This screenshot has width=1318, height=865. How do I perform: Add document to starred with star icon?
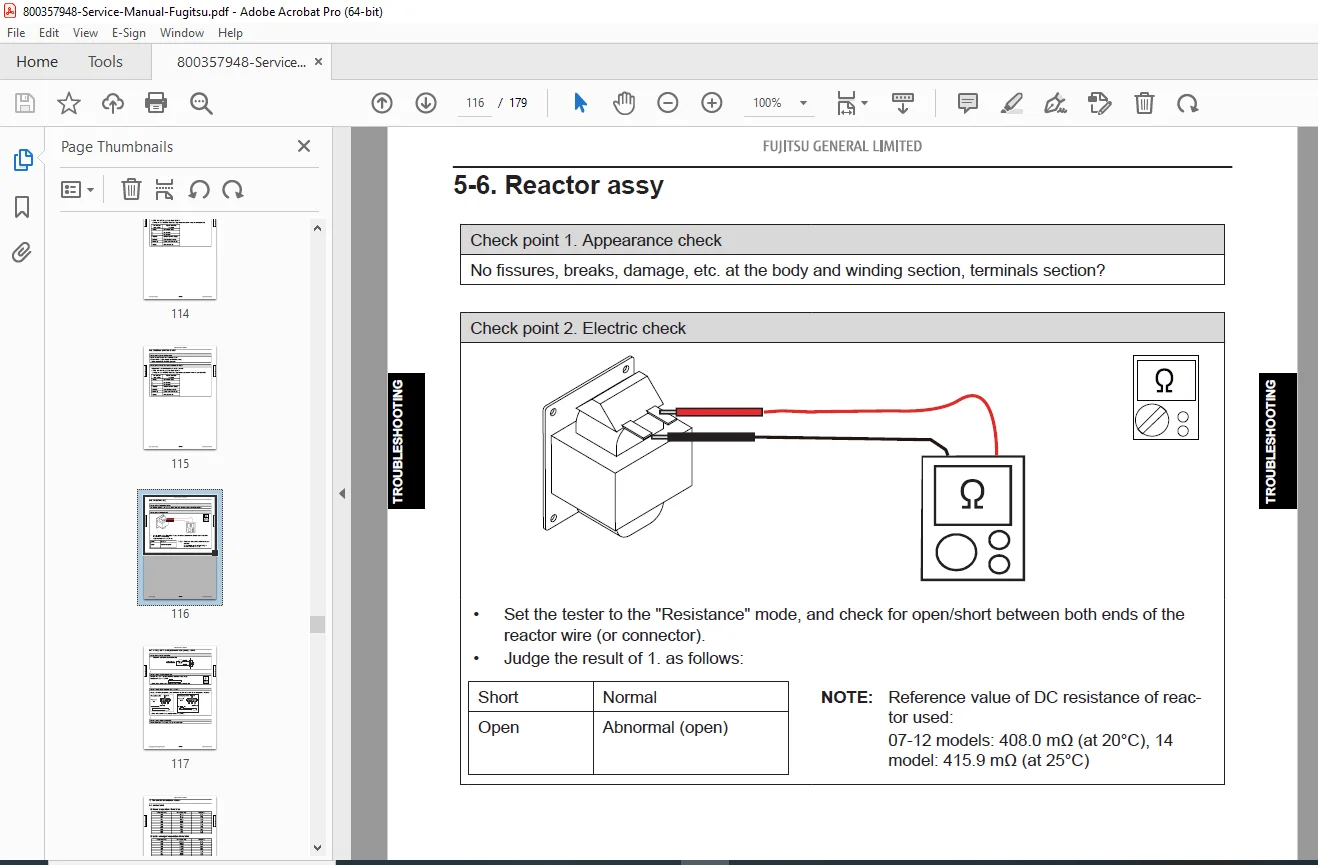coord(69,103)
